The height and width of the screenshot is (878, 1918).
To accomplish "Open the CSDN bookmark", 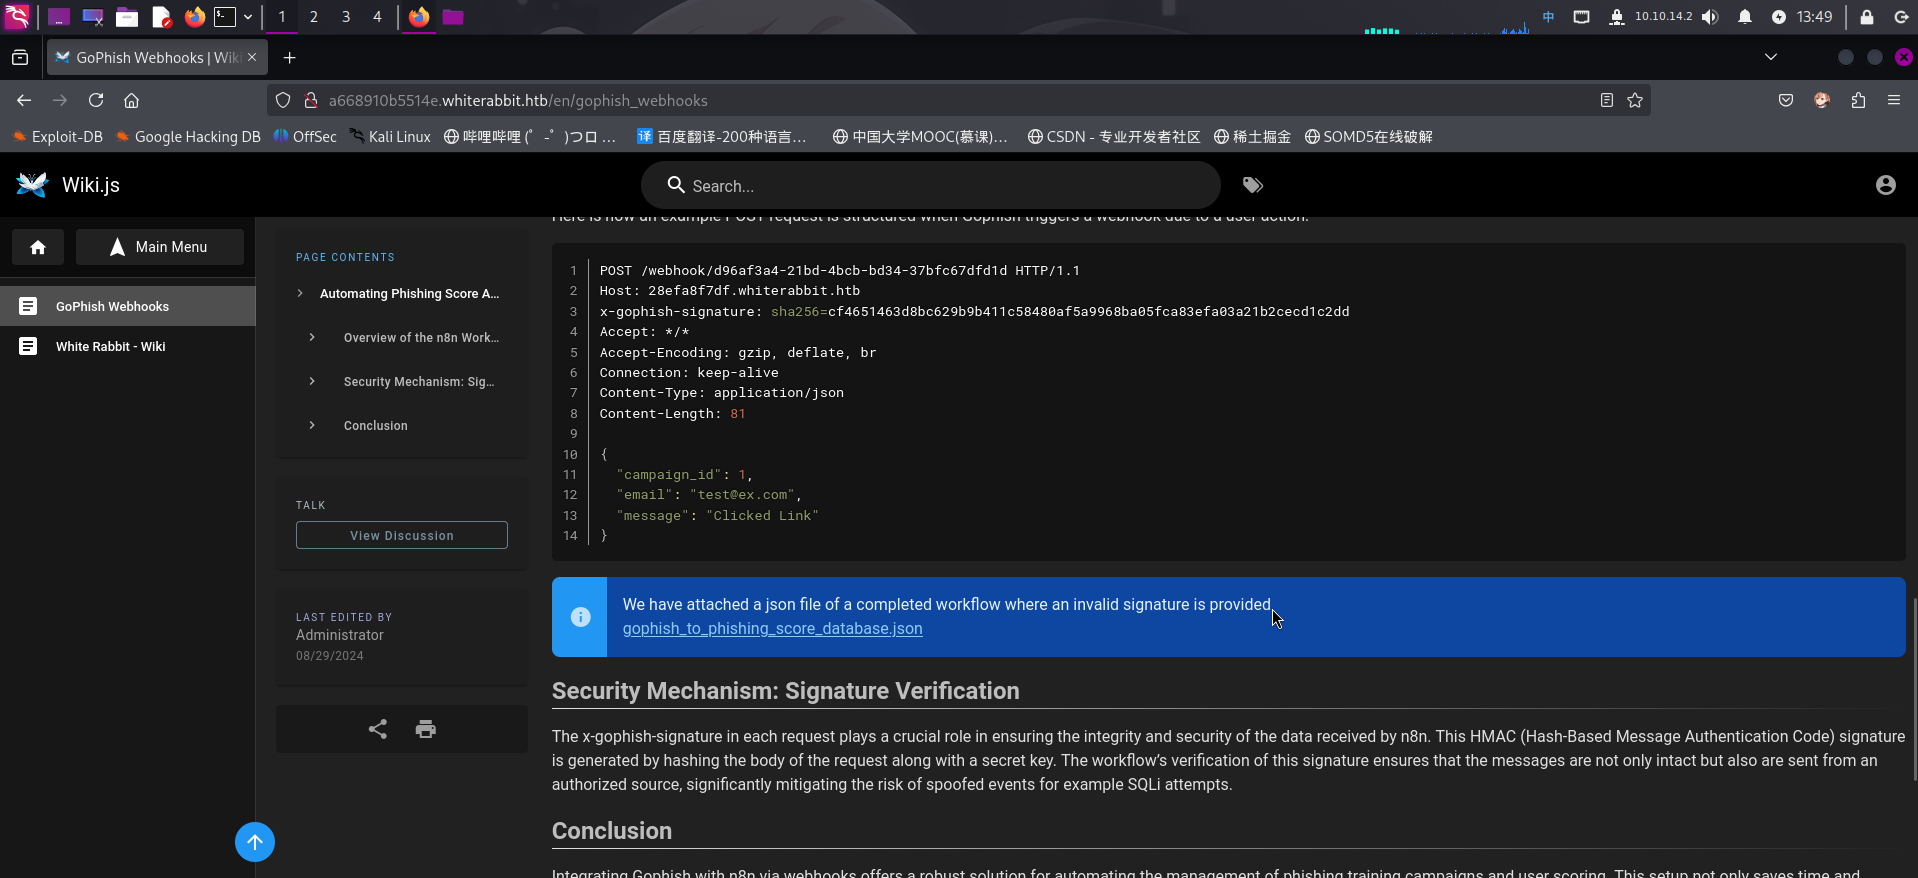I will tap(1114, 137).
